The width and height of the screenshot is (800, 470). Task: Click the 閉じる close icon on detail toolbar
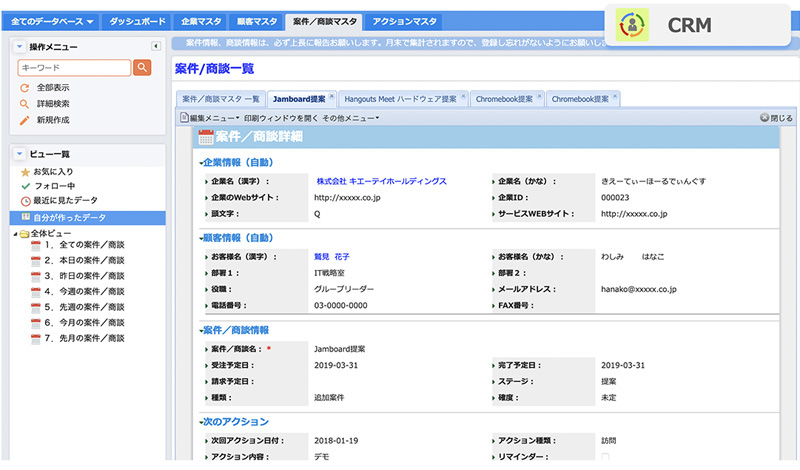pos(765,118)
